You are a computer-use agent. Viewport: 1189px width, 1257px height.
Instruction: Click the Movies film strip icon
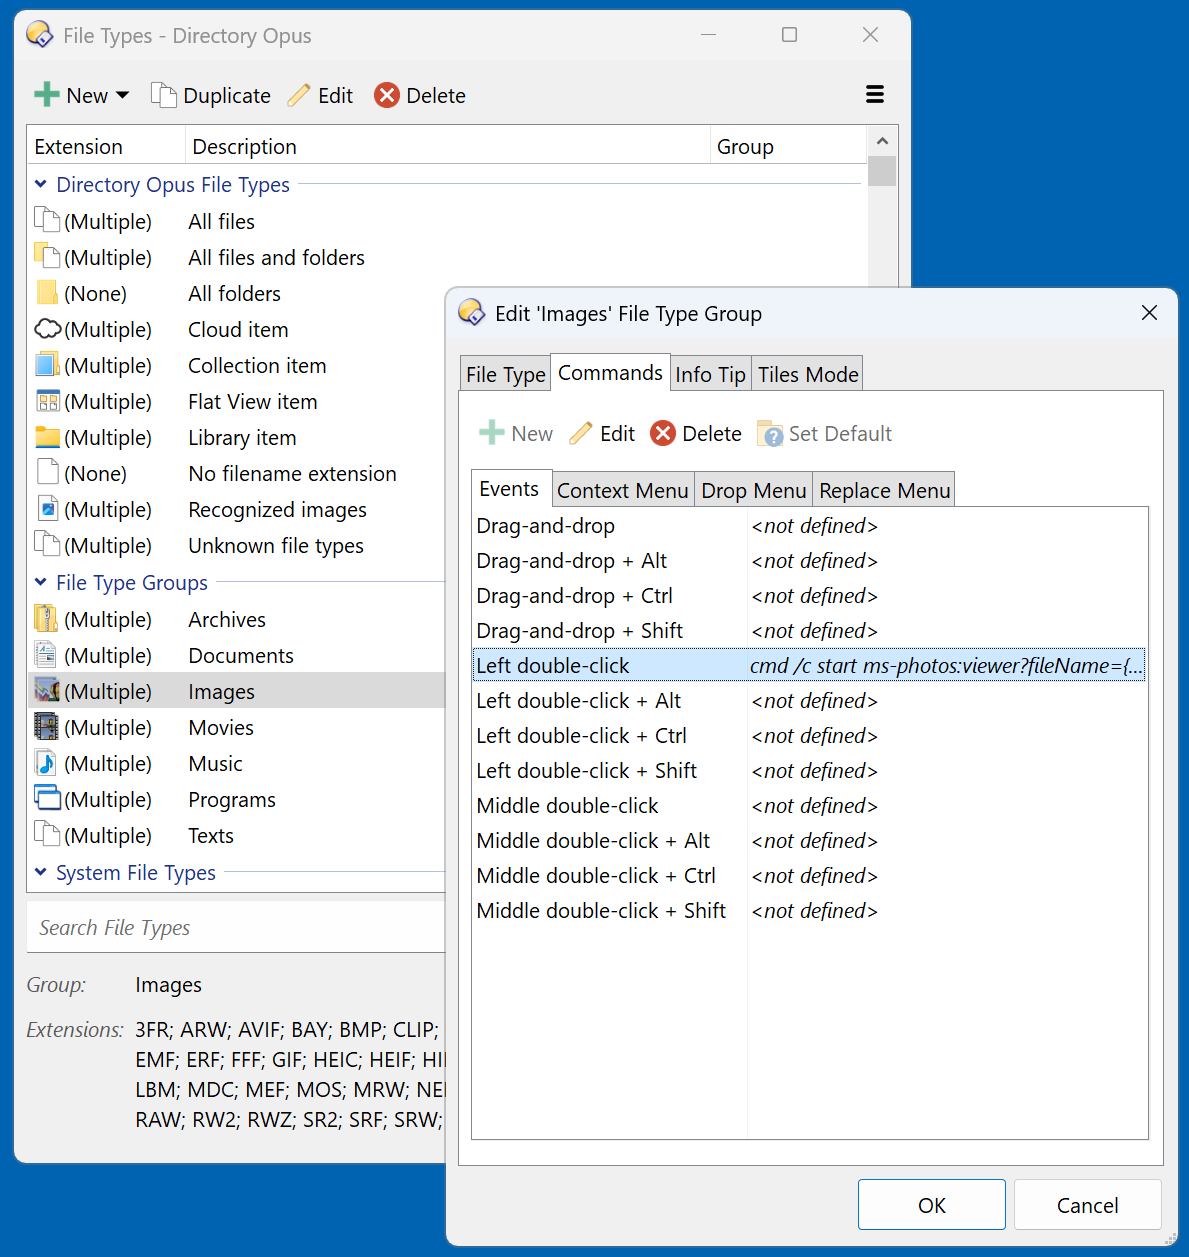tap(46, 727)
